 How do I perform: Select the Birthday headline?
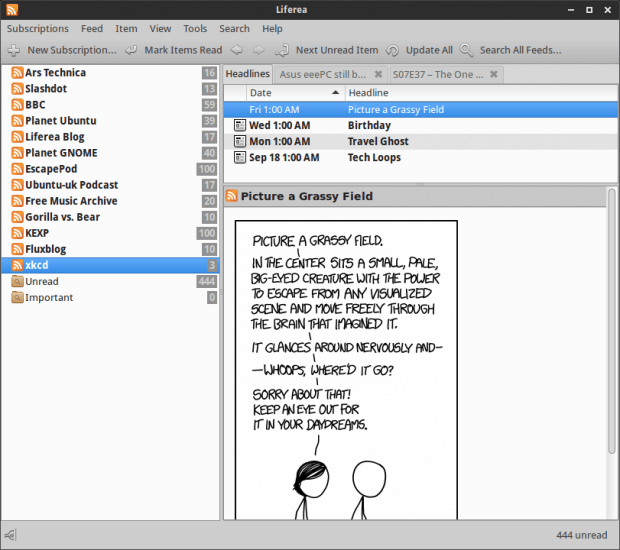pyautogui.click(x=369, y=125)
